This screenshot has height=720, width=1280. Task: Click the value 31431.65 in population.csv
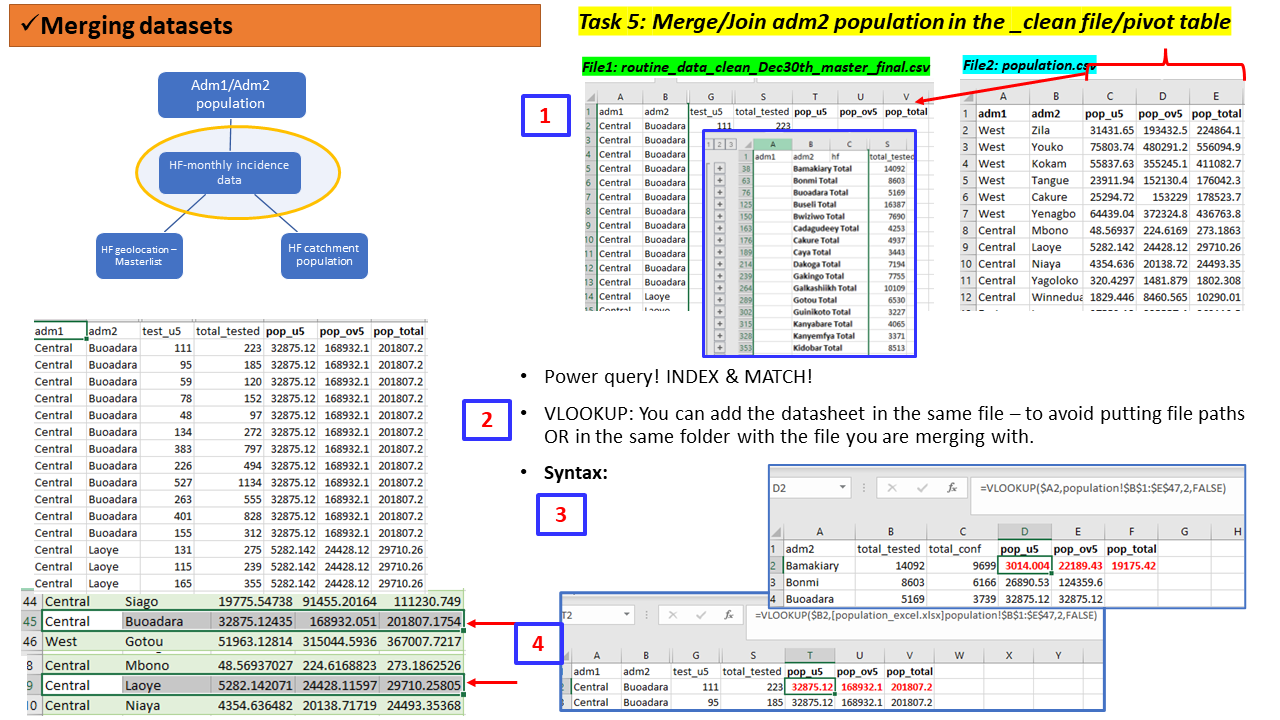[x=1111, y=130]
